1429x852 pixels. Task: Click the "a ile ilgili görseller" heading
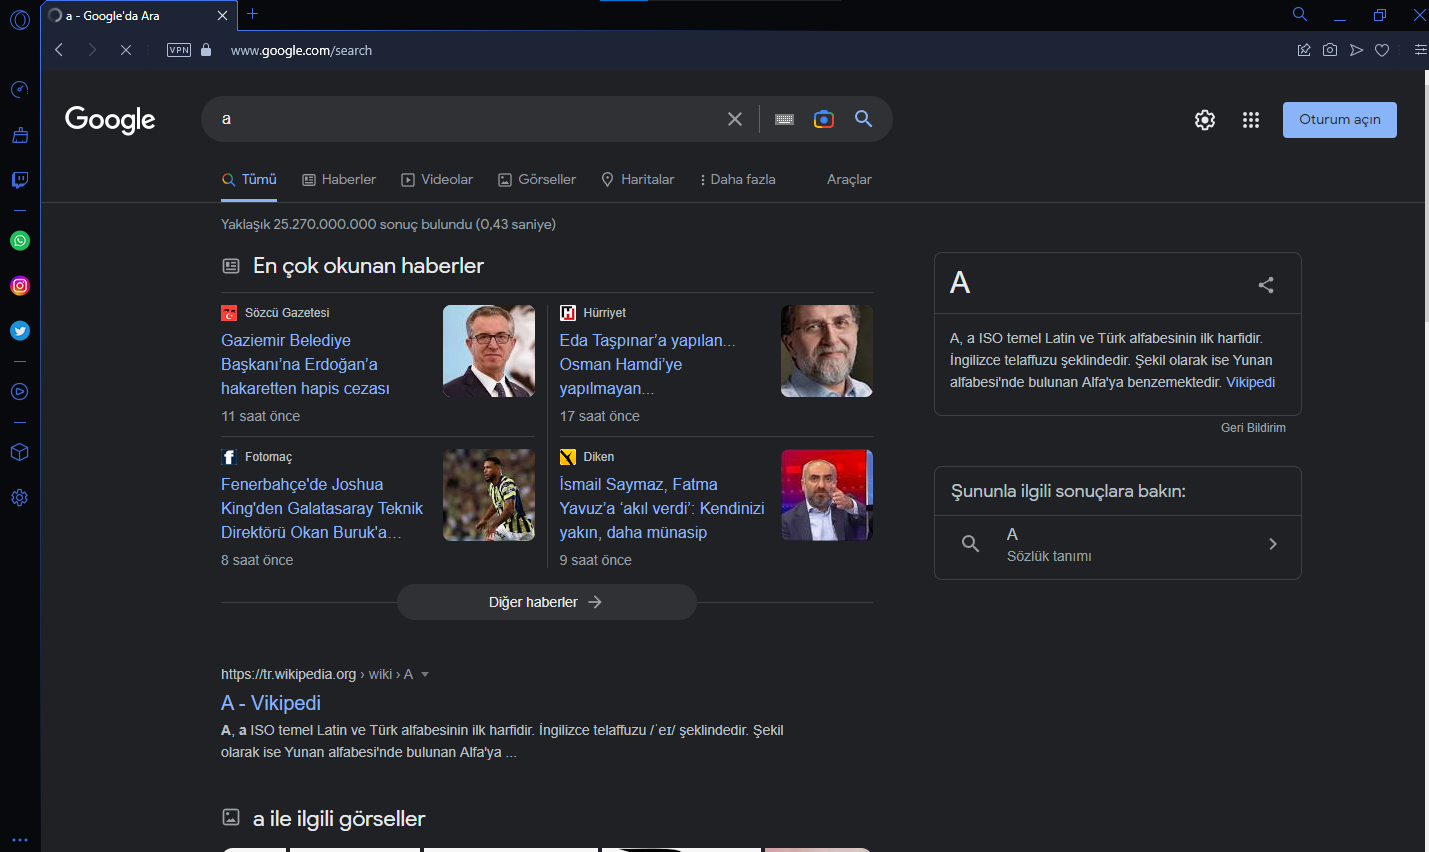coord(339,819)
